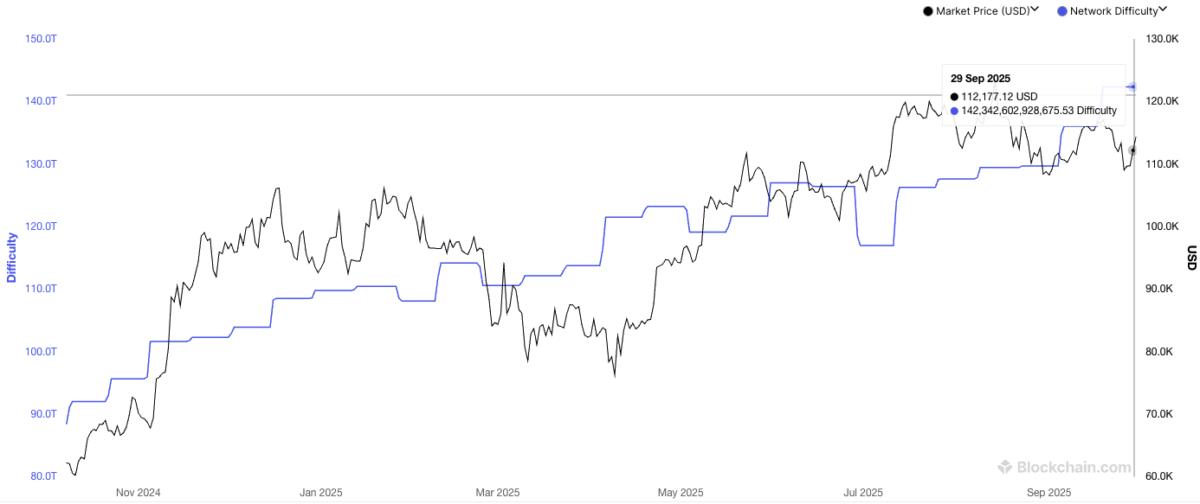The height and width of the screenshot is (504, 1200).
Task: Expand the chevron next to Market Price (USD)
Action: pyautogui.click(x=1035, y=10)
